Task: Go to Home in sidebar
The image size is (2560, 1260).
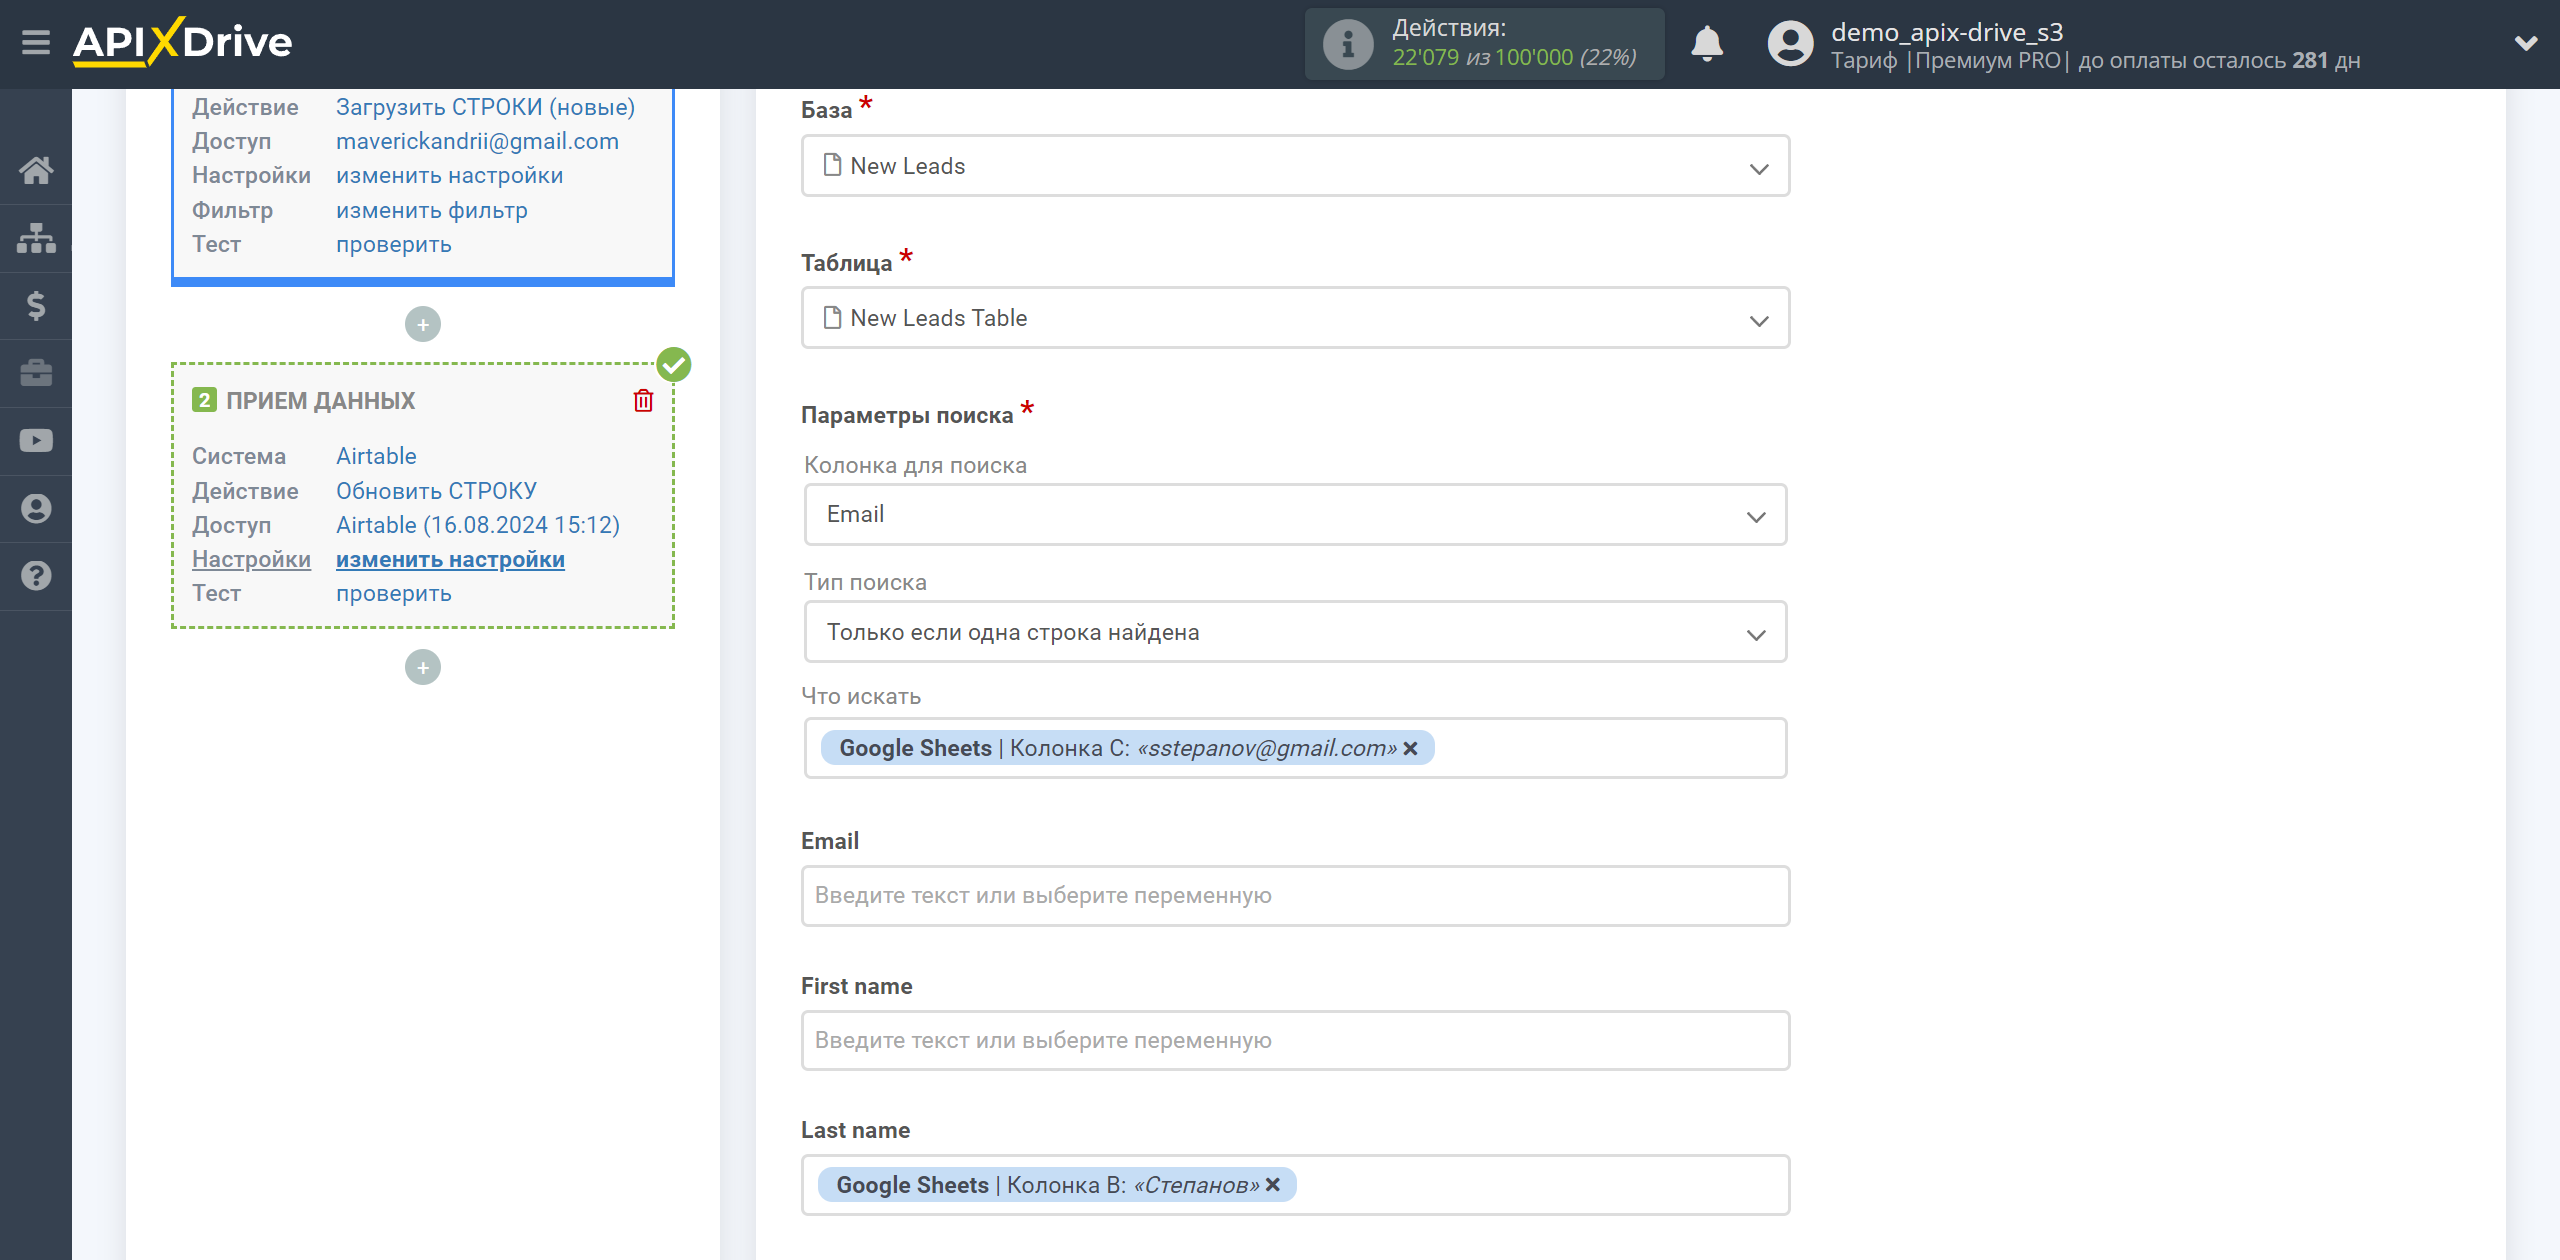Action: (x=36, y=170)
